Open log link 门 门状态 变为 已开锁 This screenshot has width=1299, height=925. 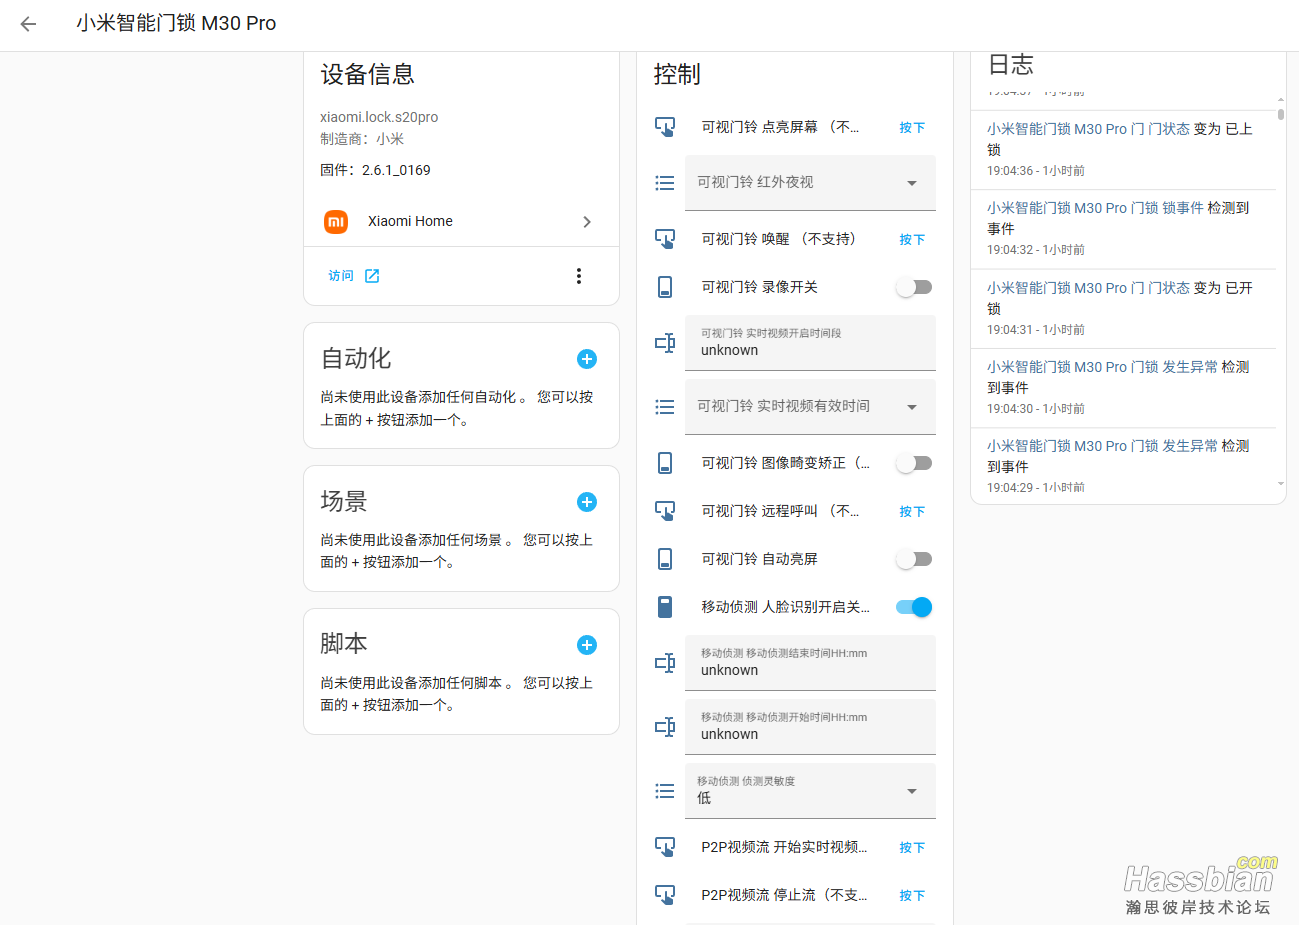coord(1088,288)
